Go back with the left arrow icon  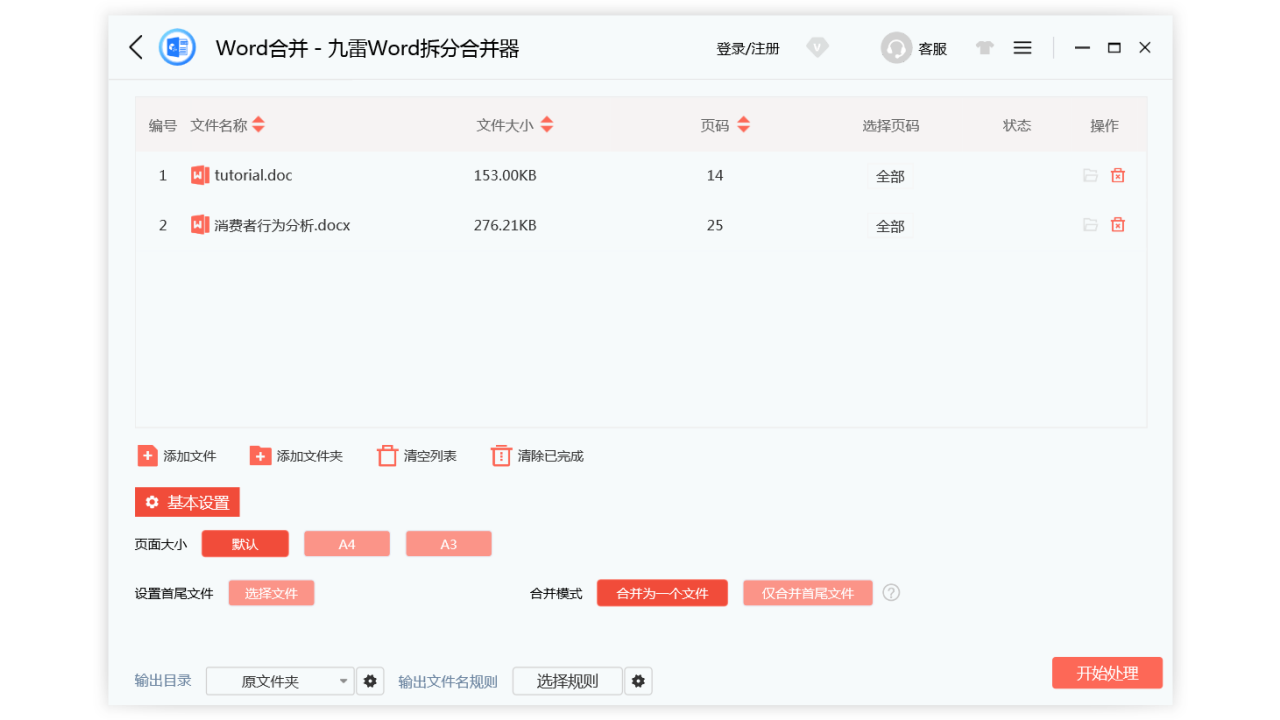pos(136,47)
